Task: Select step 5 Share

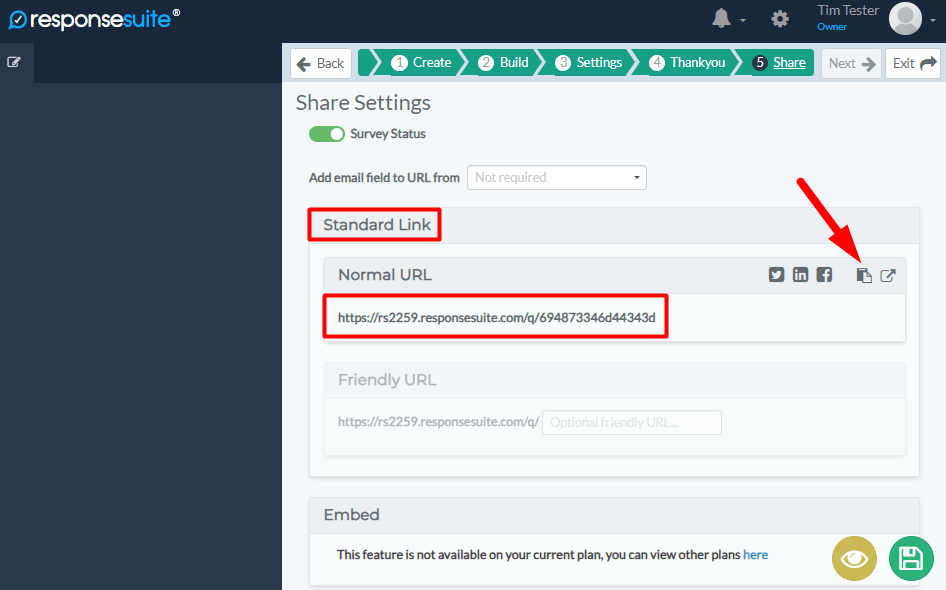Action: [x=779, y=63]
